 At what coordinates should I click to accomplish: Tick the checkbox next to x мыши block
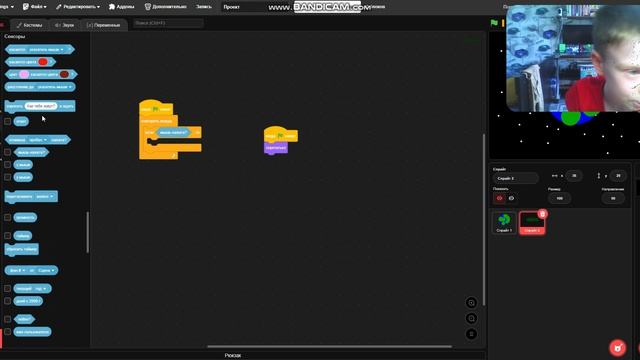(7, 164)
